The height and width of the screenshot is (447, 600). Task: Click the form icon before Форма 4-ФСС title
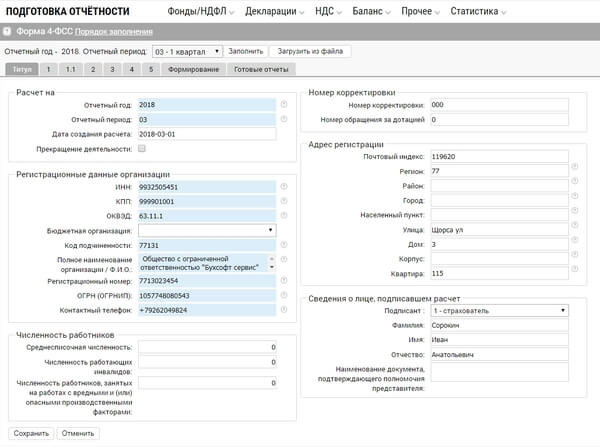pos(9,31)
